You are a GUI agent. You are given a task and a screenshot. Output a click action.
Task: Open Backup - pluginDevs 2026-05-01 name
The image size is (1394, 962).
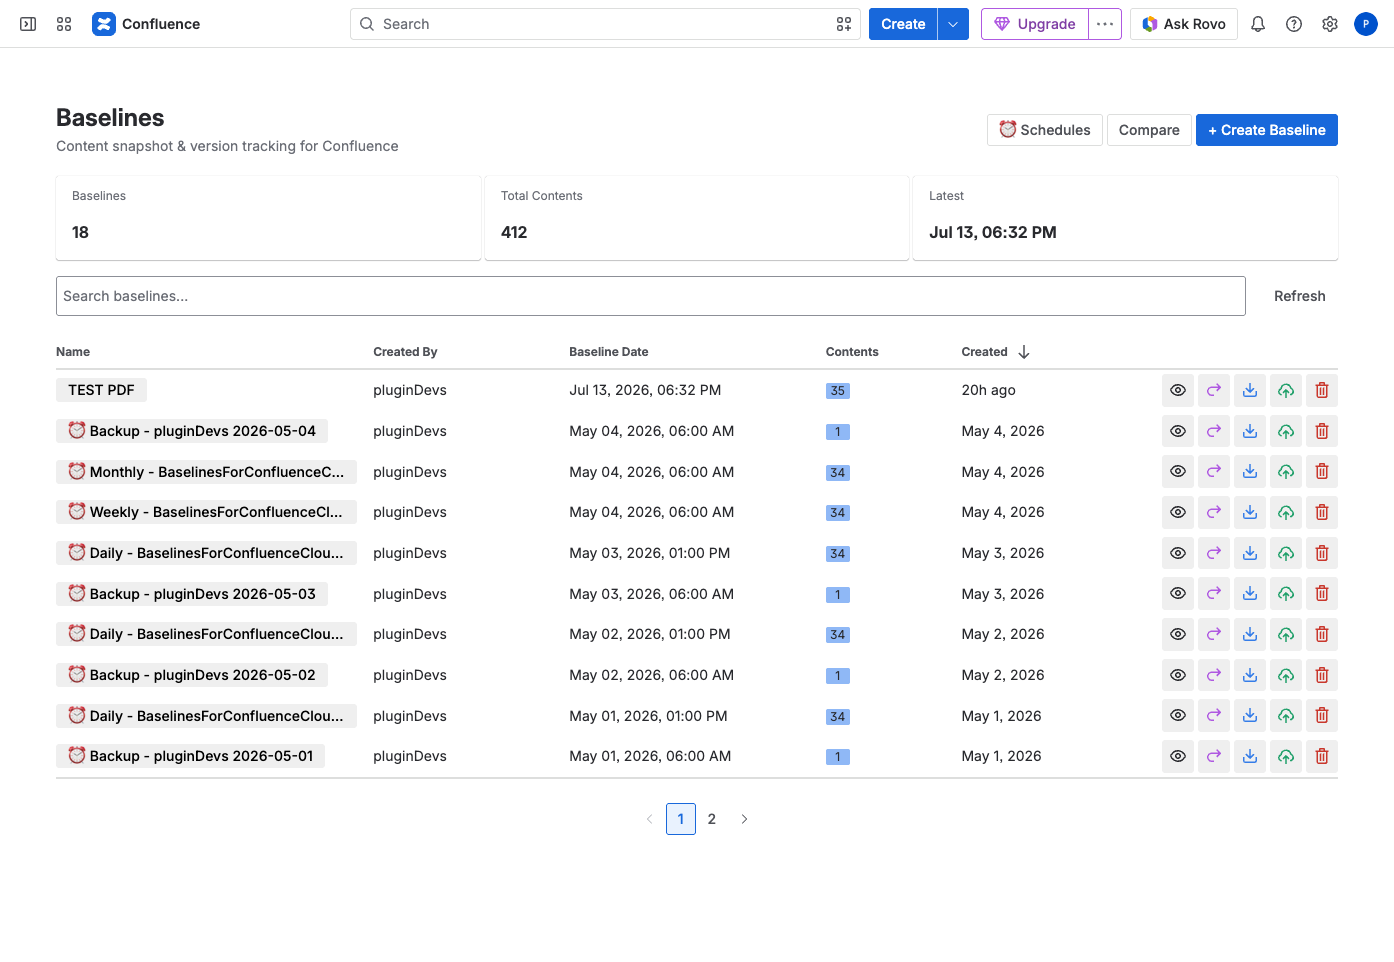[x=191, y=756]
